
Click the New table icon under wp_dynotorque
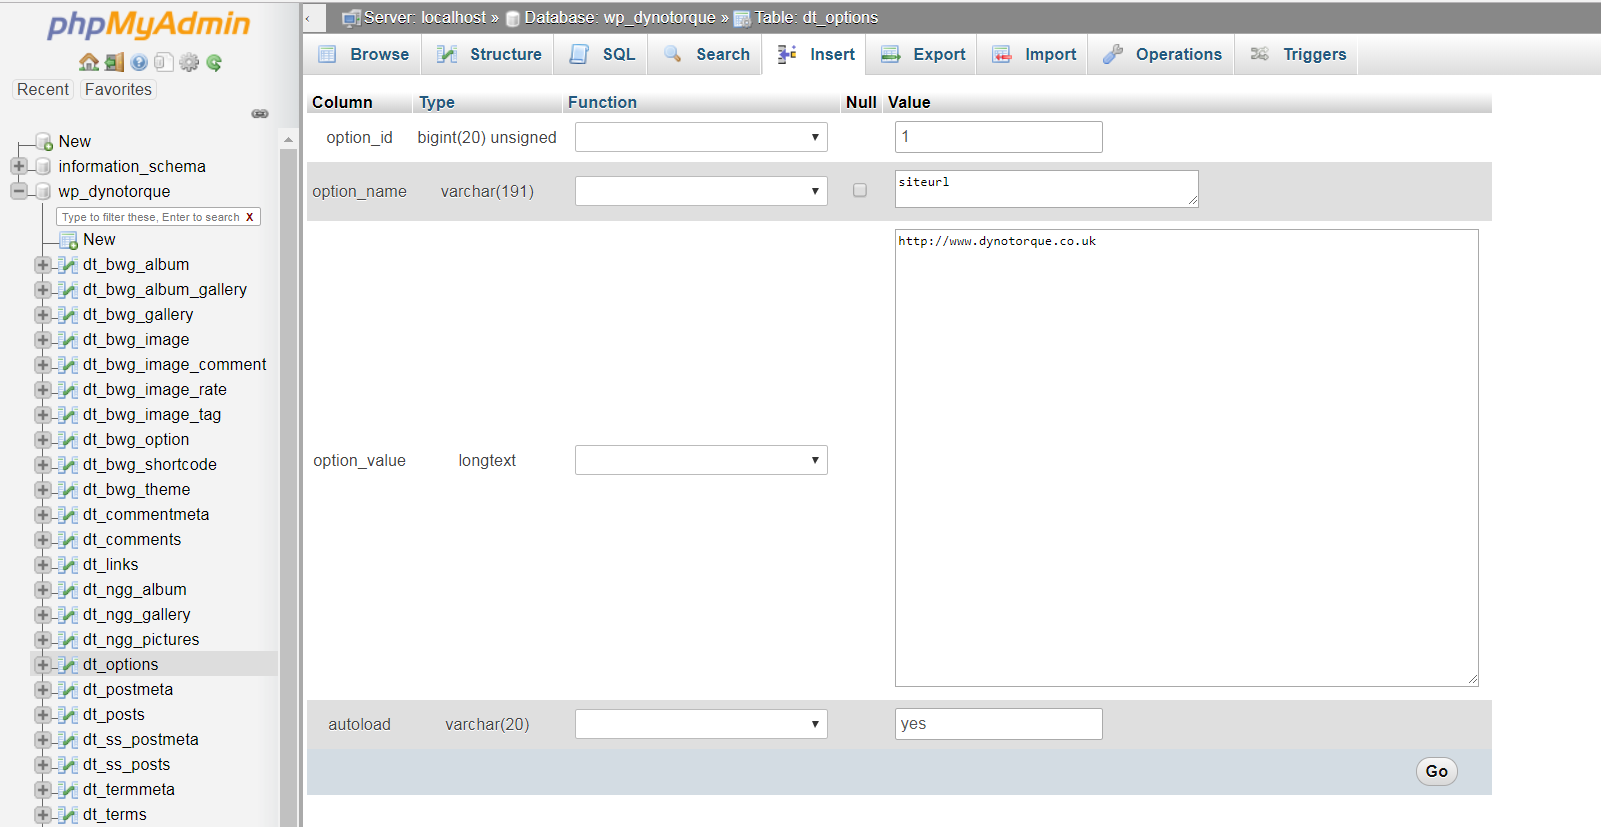pos(68,240)
